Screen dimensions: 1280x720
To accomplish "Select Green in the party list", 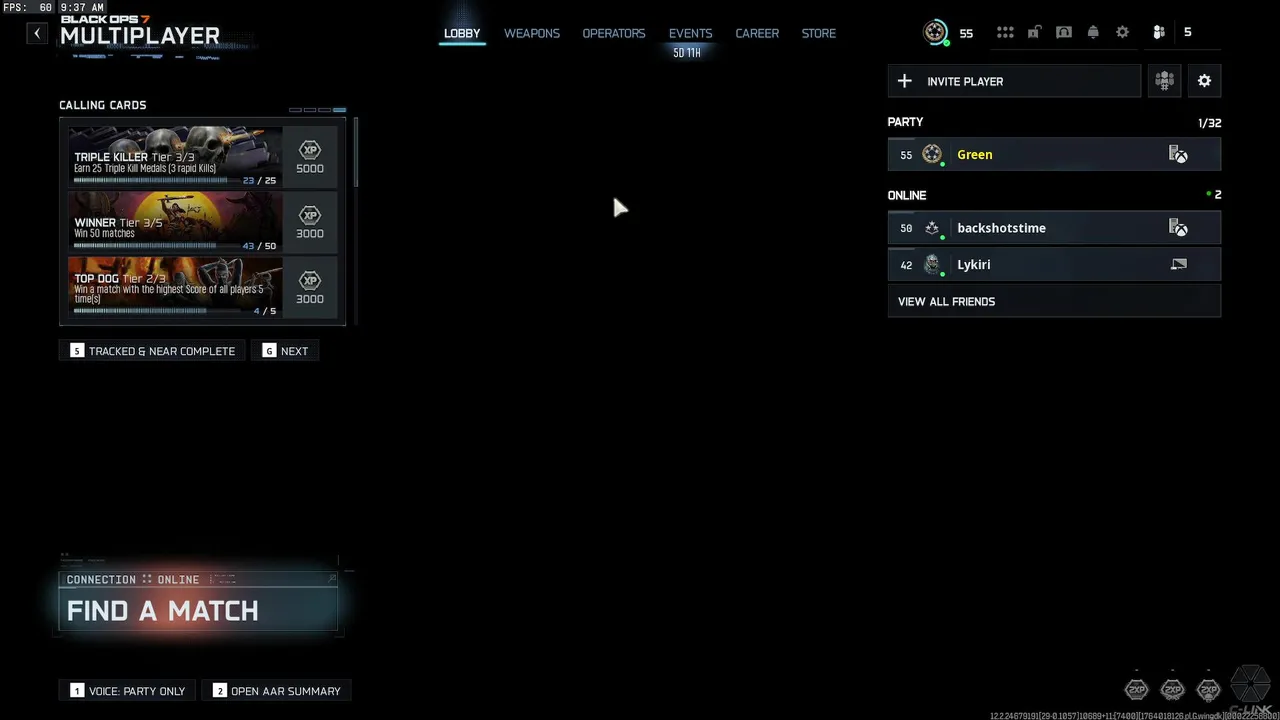I will pyautogui.click(x=1054, y=154).
